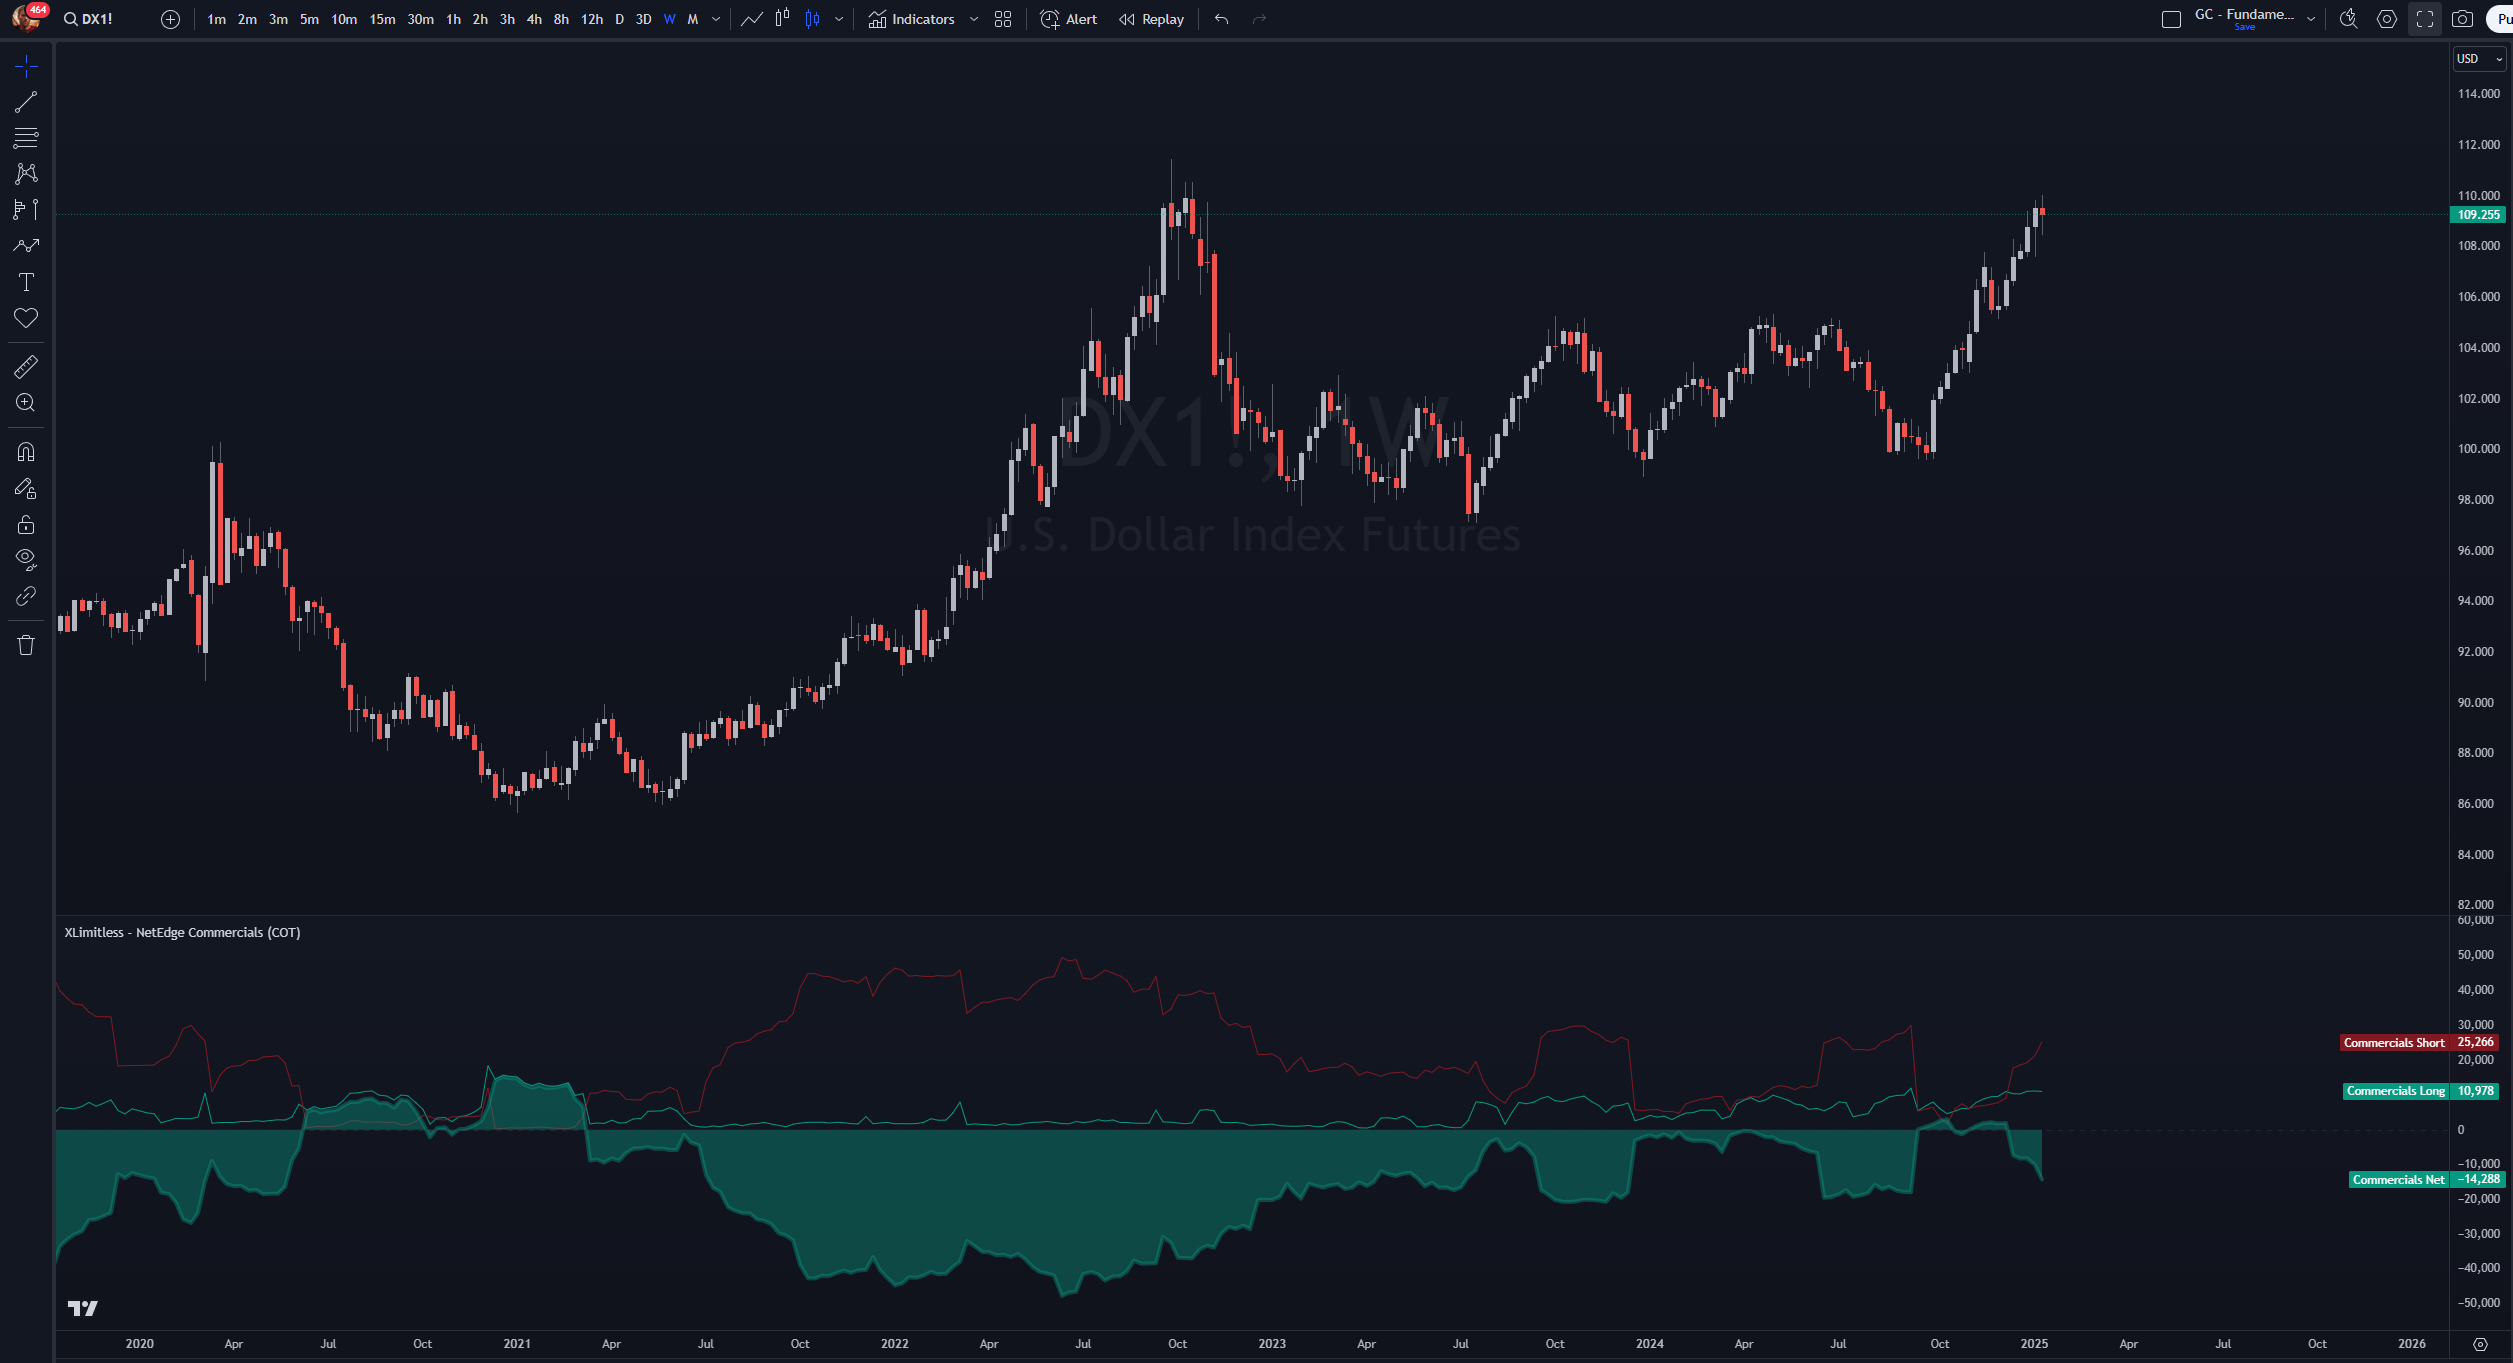The image size is (2513, 1363).
Task: Toggle magnet mode in left toolbar
Action: coord(26,452)
